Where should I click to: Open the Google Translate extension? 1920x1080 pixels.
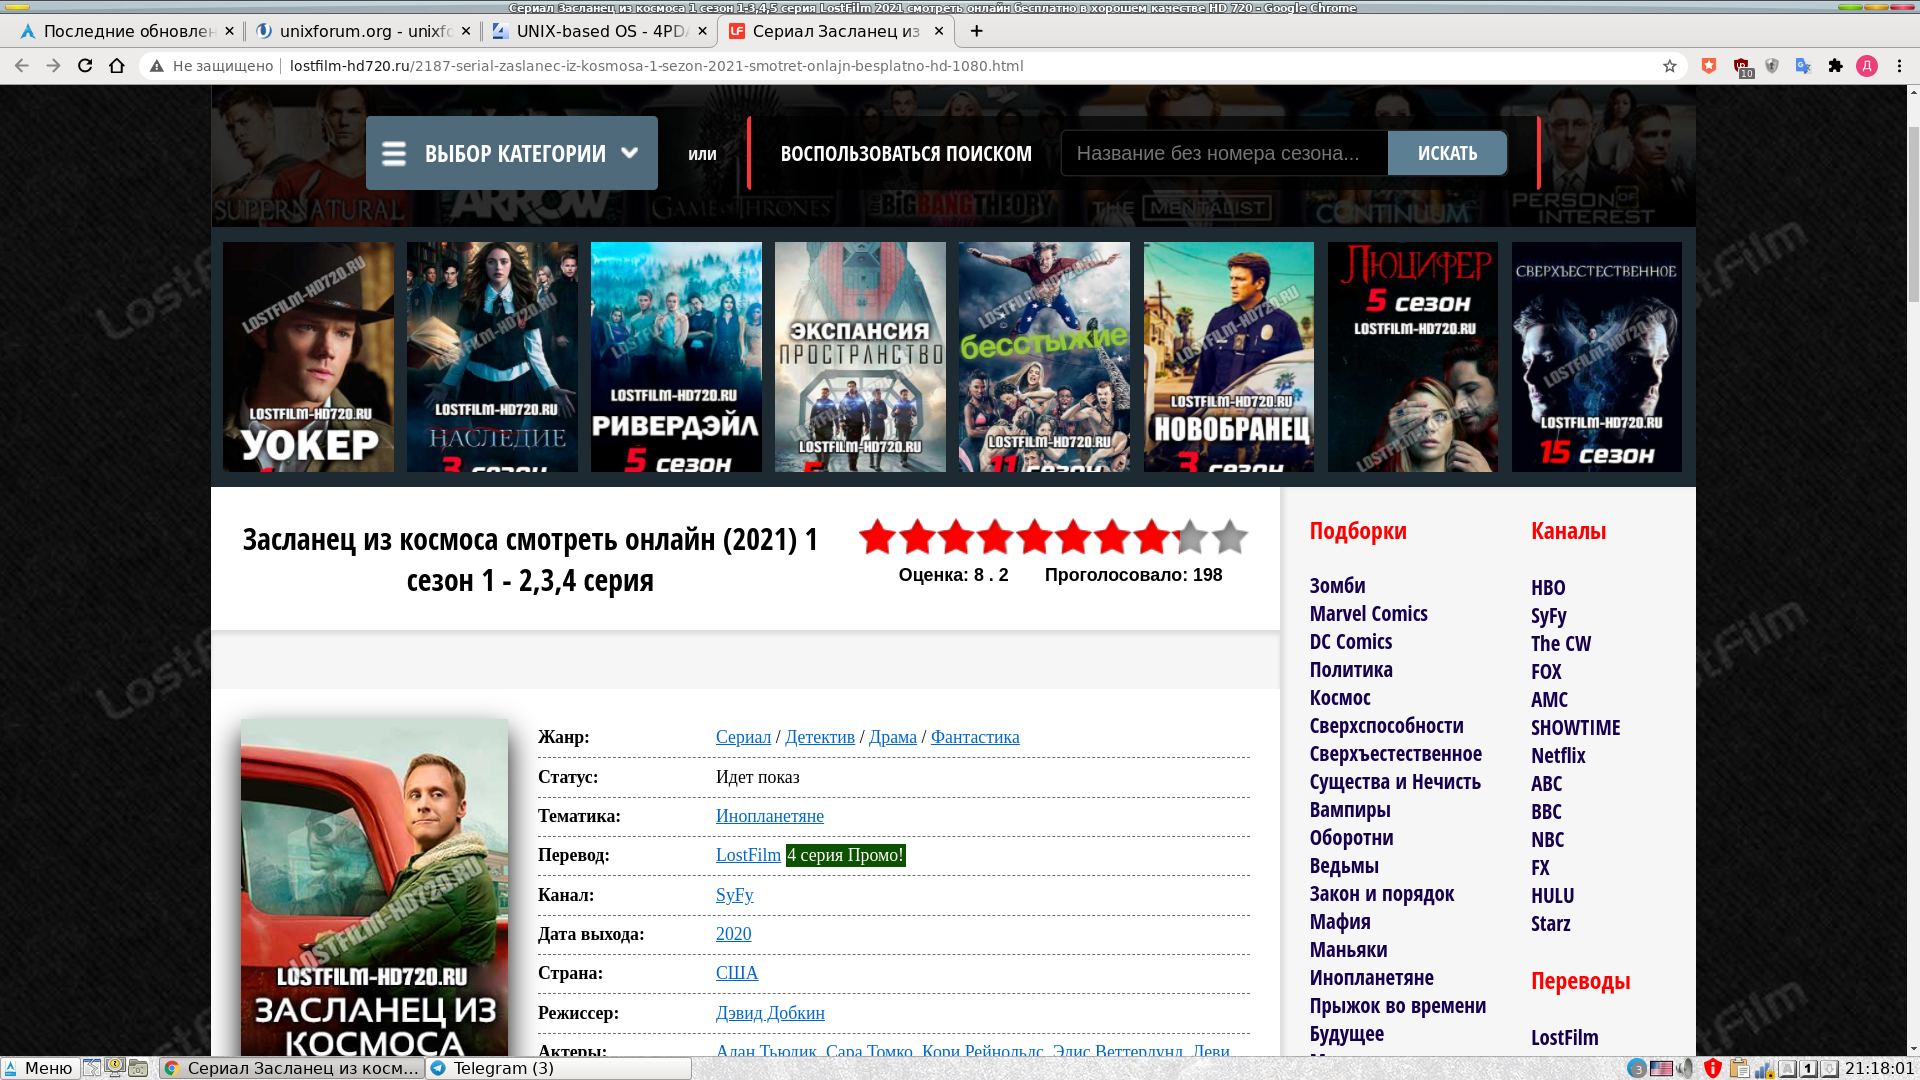click(x=1803, y=66)
